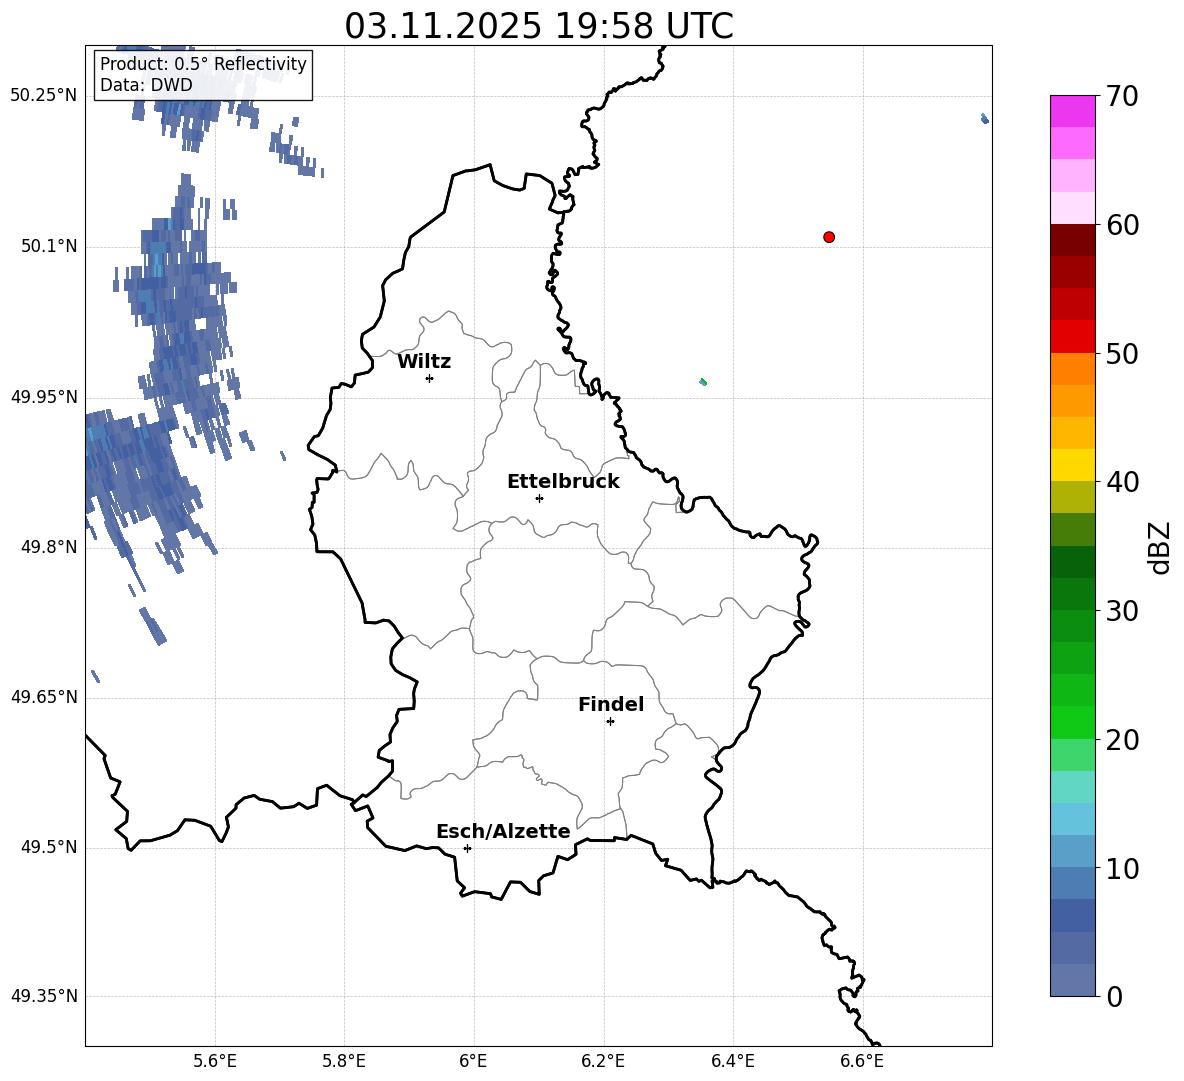This screenshot has width=1184, height=1081.
Task: Click the Esch/Alzette station cross marker
Action: pos(467,848)
